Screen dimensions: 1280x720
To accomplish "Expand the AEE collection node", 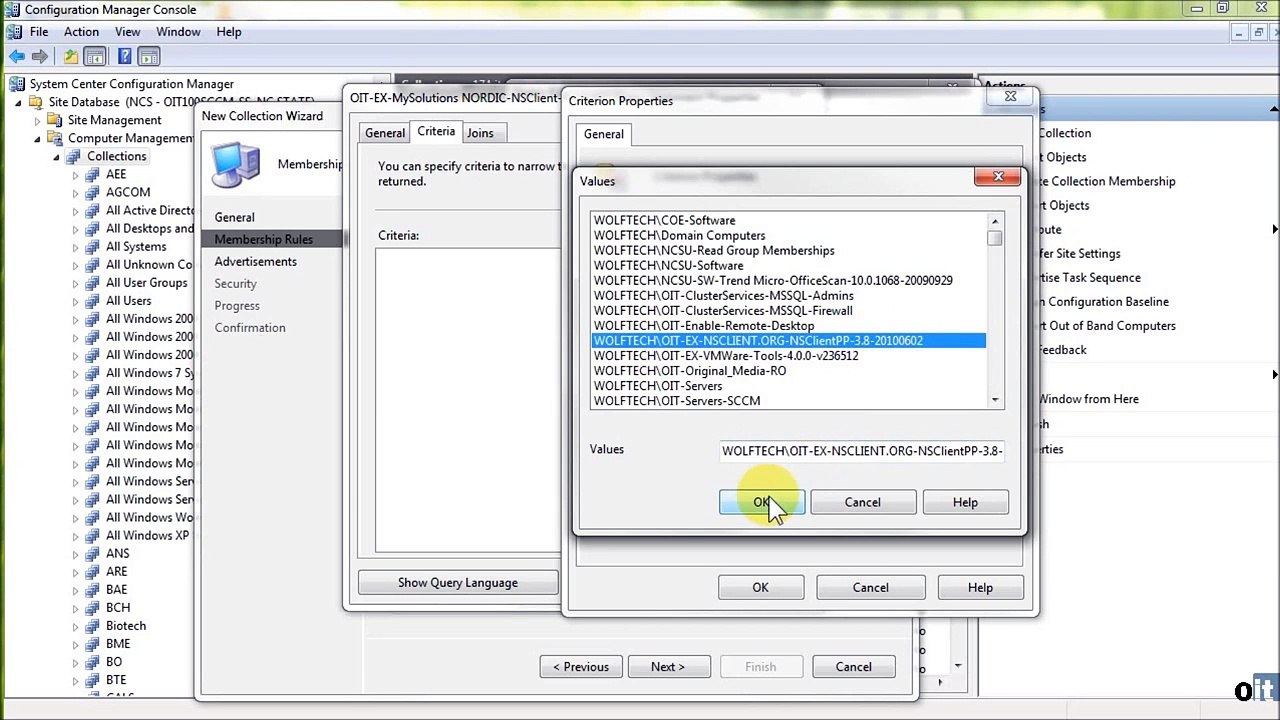I will pos(75,174).
